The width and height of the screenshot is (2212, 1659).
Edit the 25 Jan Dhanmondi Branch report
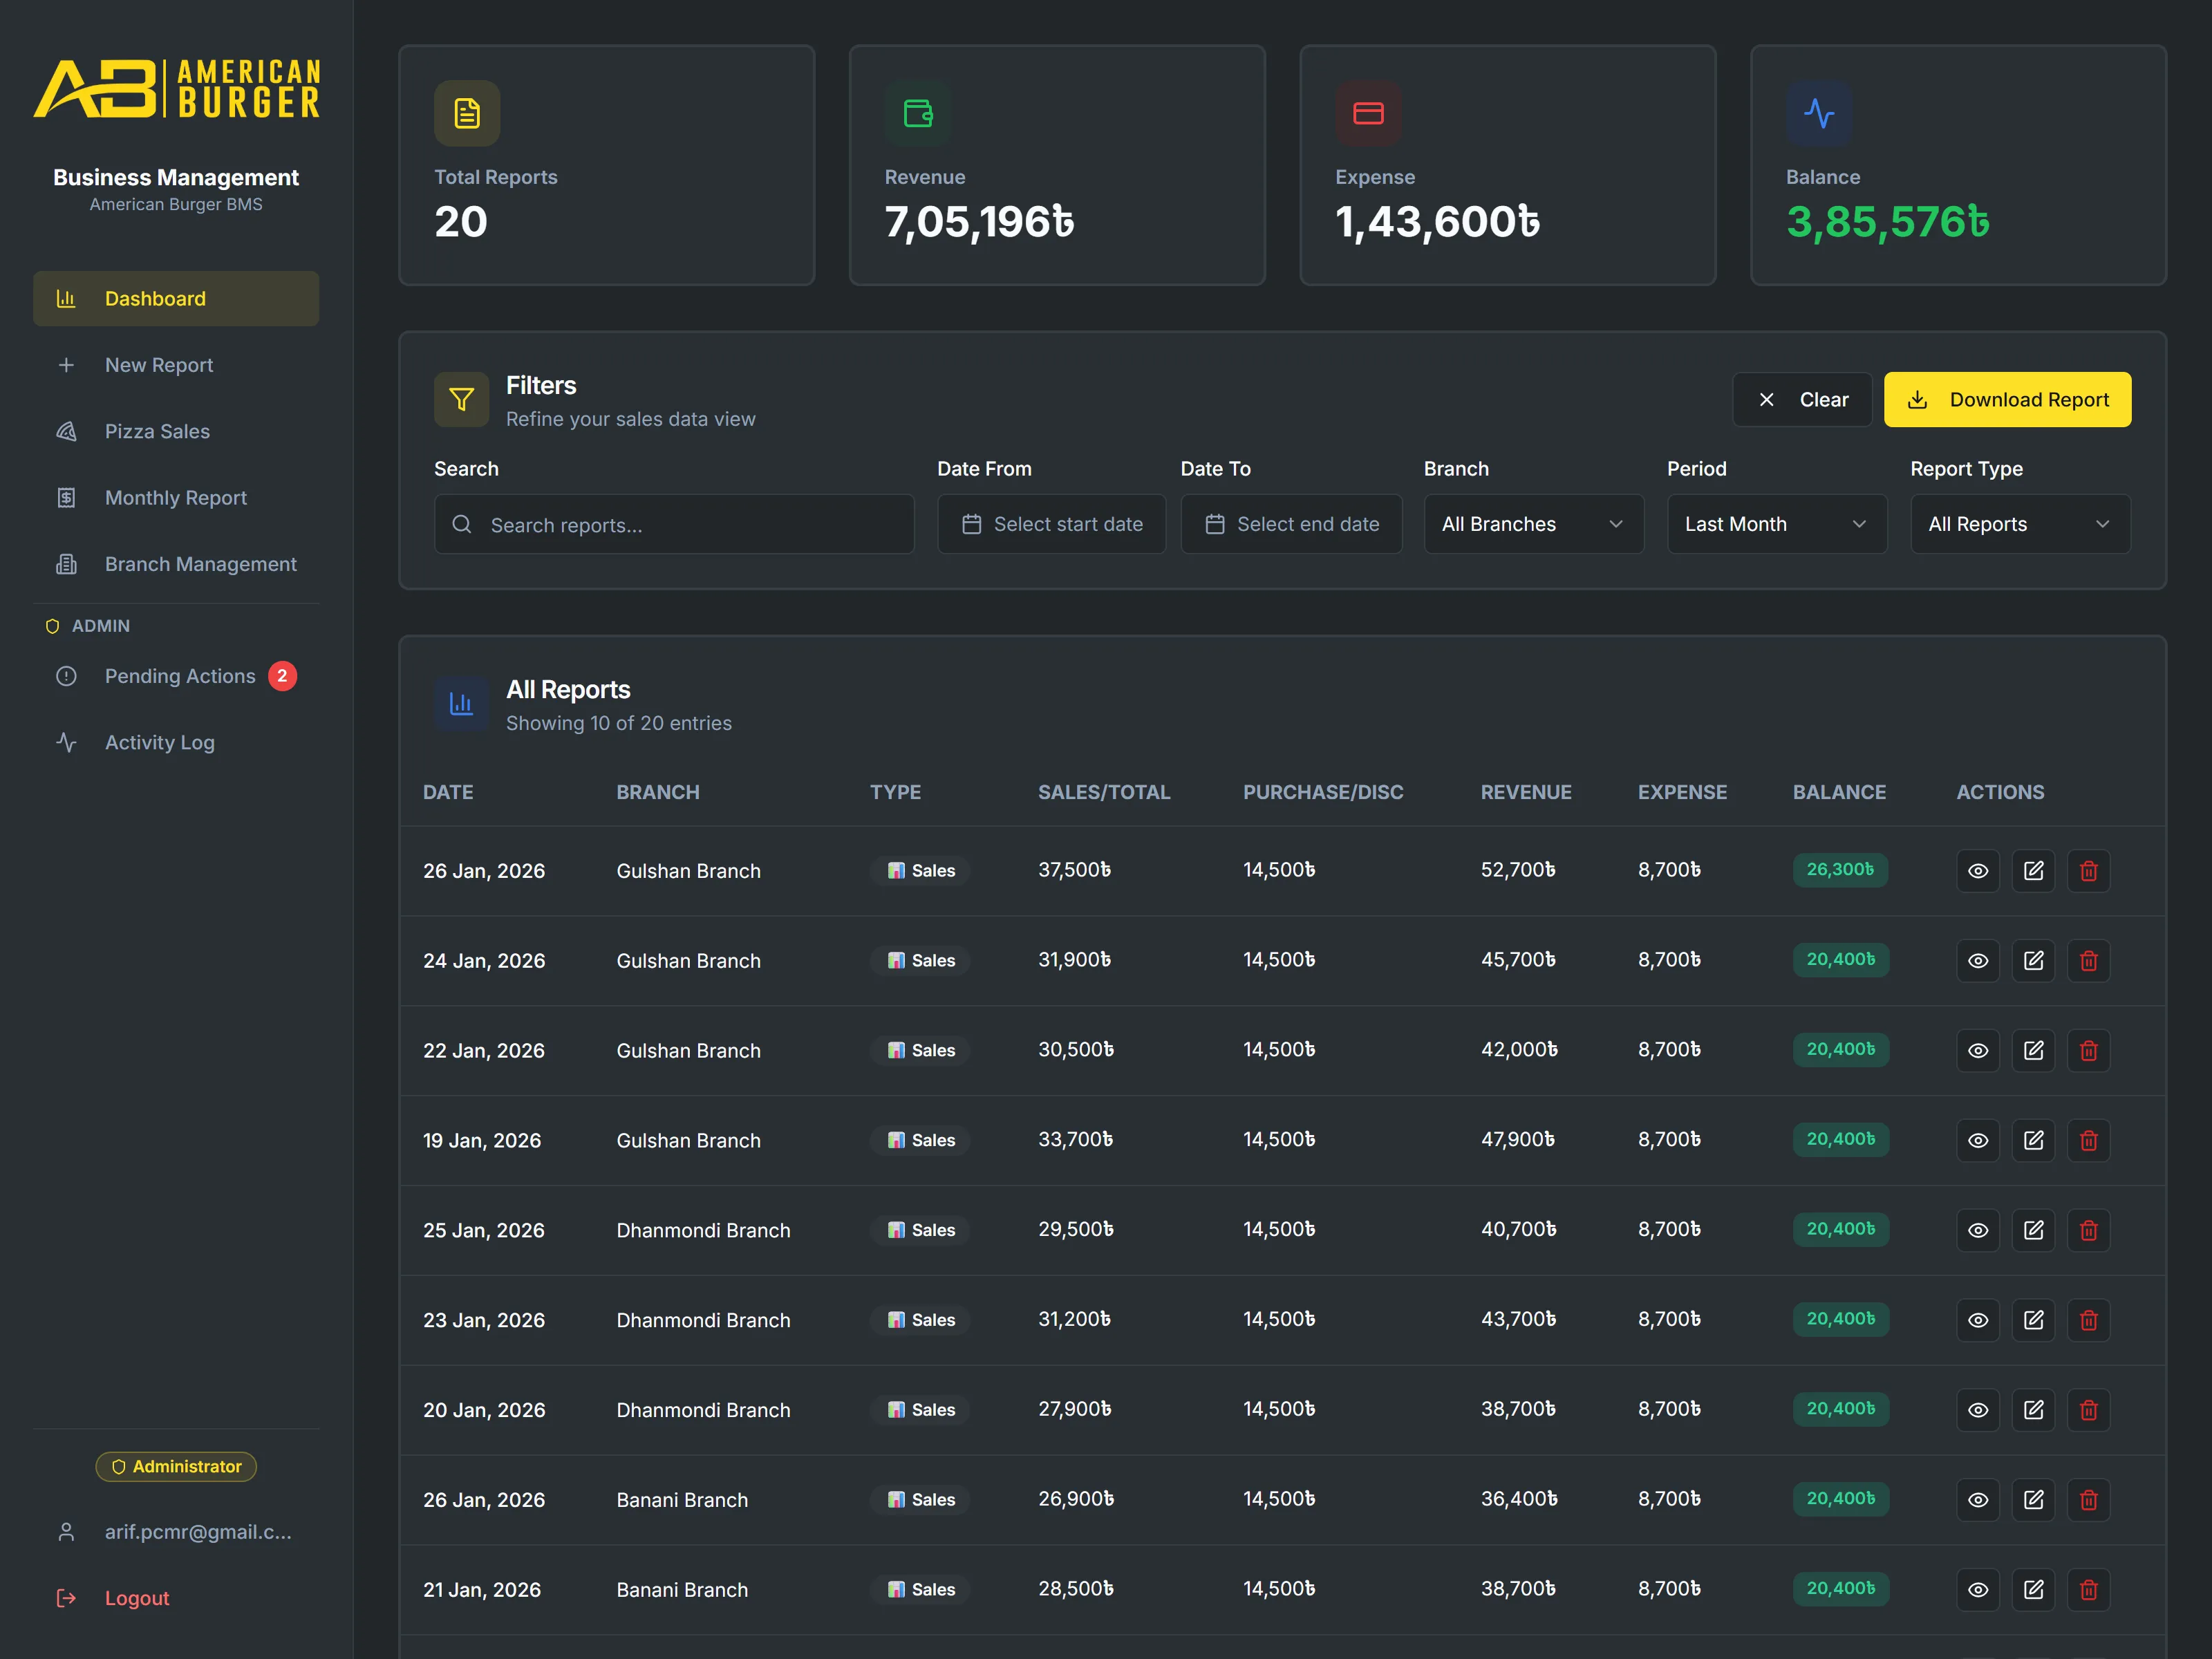tap(2033, 1230)
